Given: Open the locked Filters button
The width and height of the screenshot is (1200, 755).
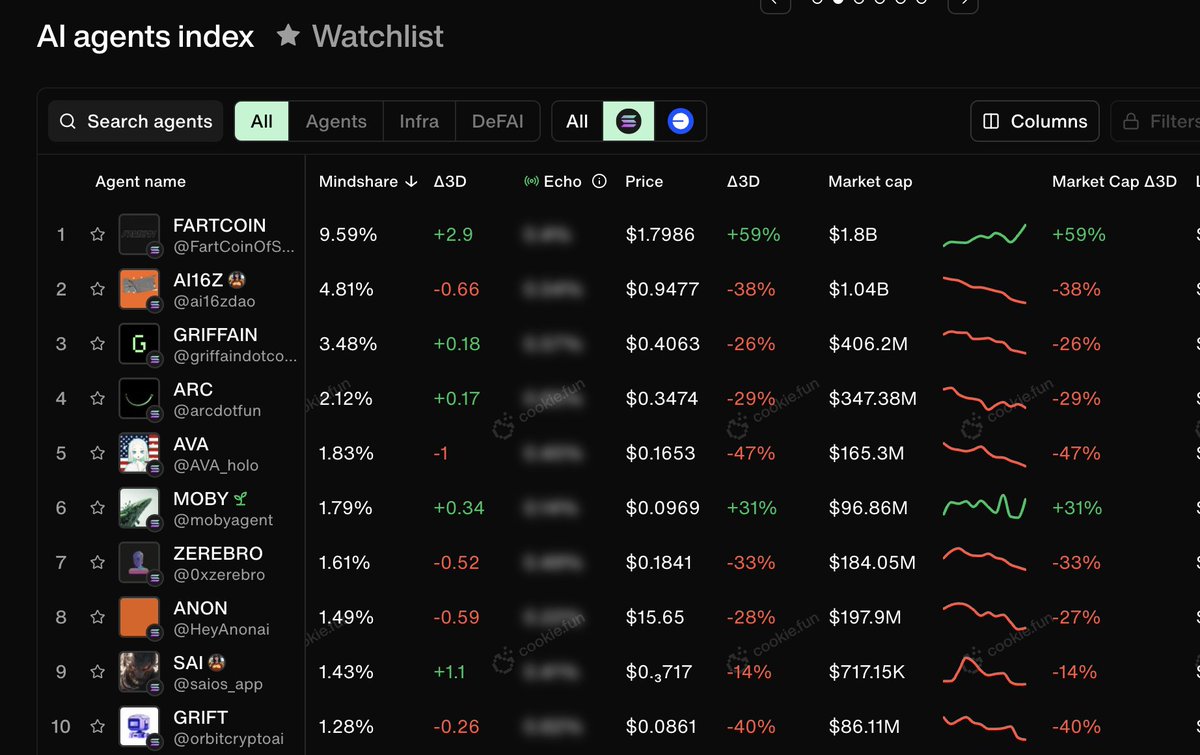Looking at the screenshot, I should point(1155,121).
